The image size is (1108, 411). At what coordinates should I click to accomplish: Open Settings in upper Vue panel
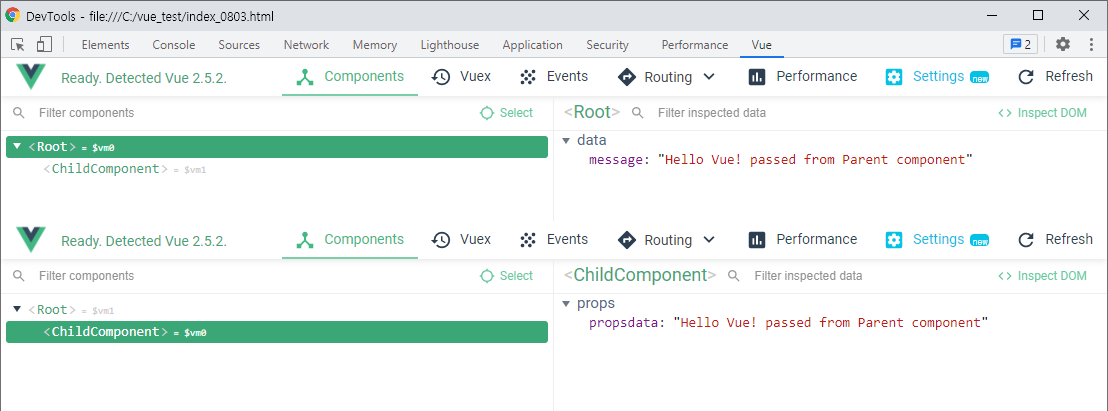click(937, 76)
